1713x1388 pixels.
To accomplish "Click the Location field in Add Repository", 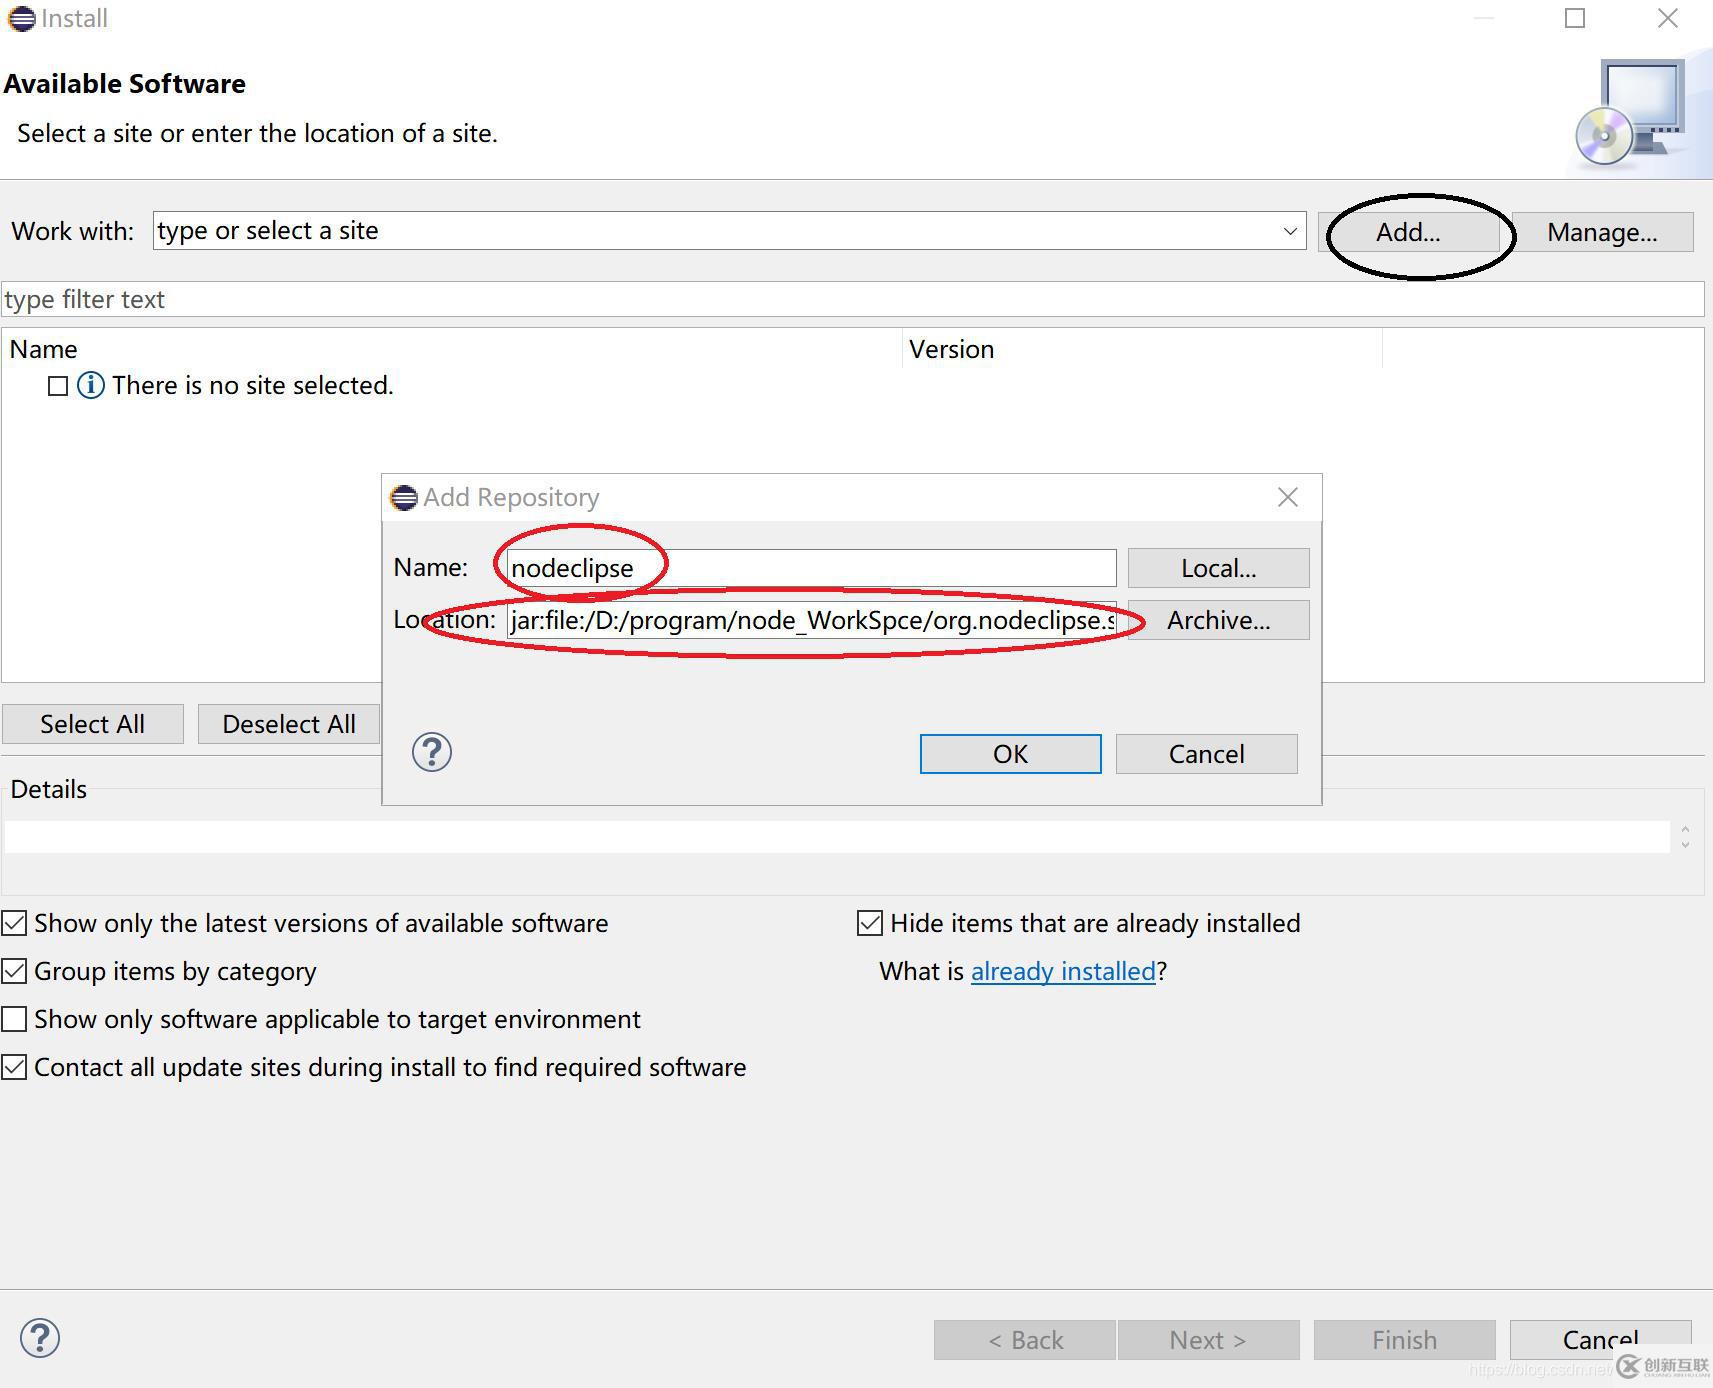I will click(811, 620).
